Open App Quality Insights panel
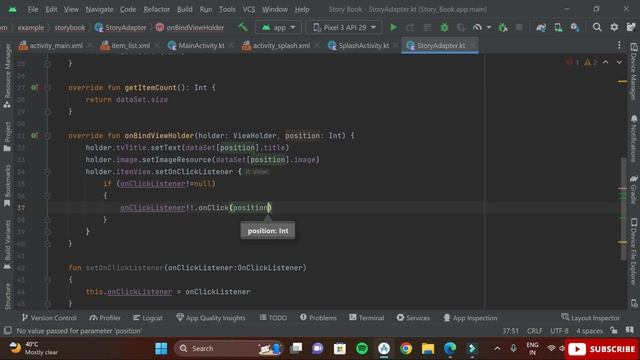This screenshot has width=640, height=360. coord(211,318)
